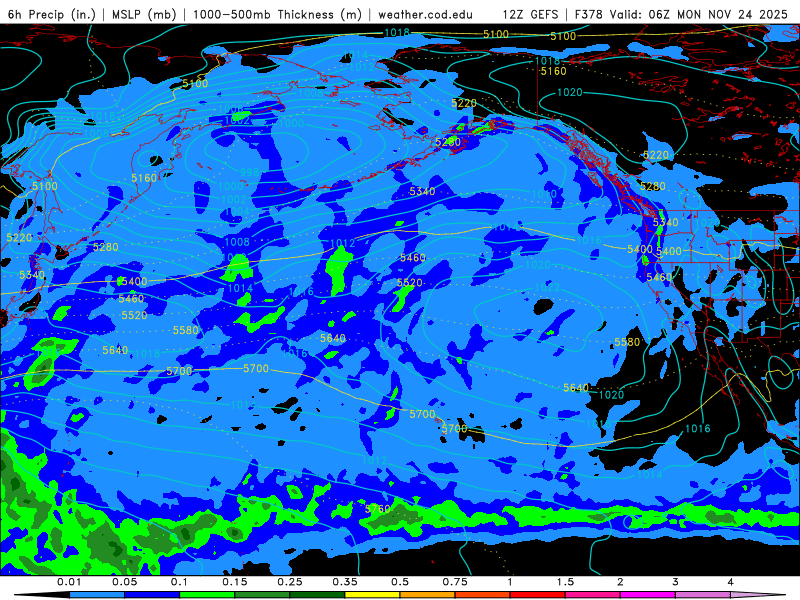Open the weather.cod.edu source label

[x=425, y=14]
